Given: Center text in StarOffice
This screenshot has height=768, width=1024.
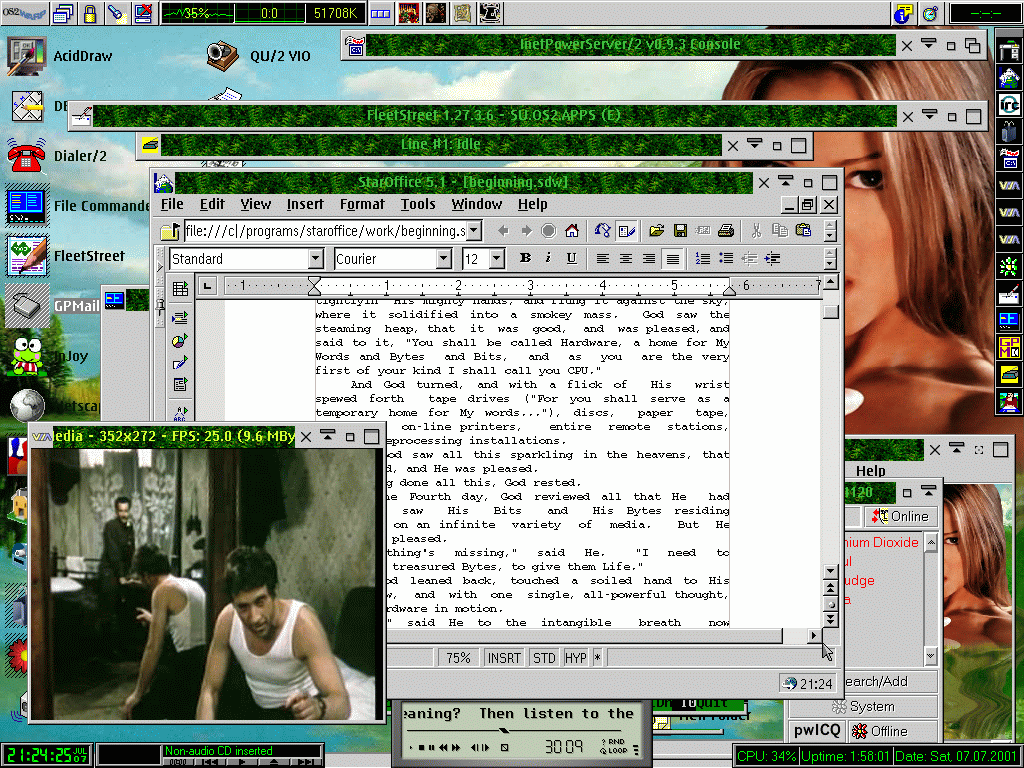Looking at the screenshot, I should 626,259.
